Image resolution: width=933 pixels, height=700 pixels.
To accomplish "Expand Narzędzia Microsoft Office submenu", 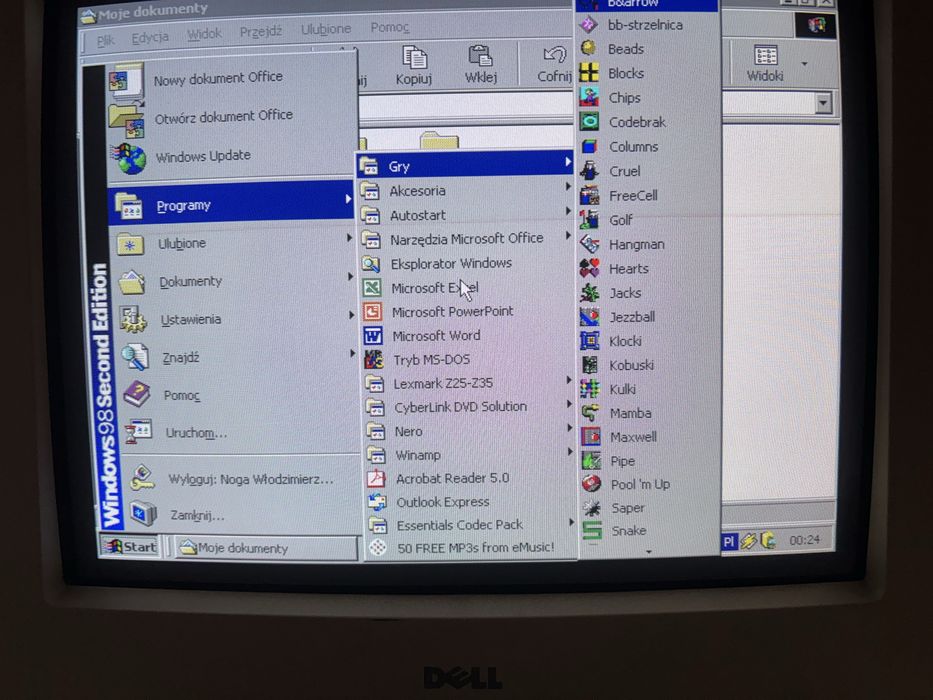I will click(x=466, y=239).
